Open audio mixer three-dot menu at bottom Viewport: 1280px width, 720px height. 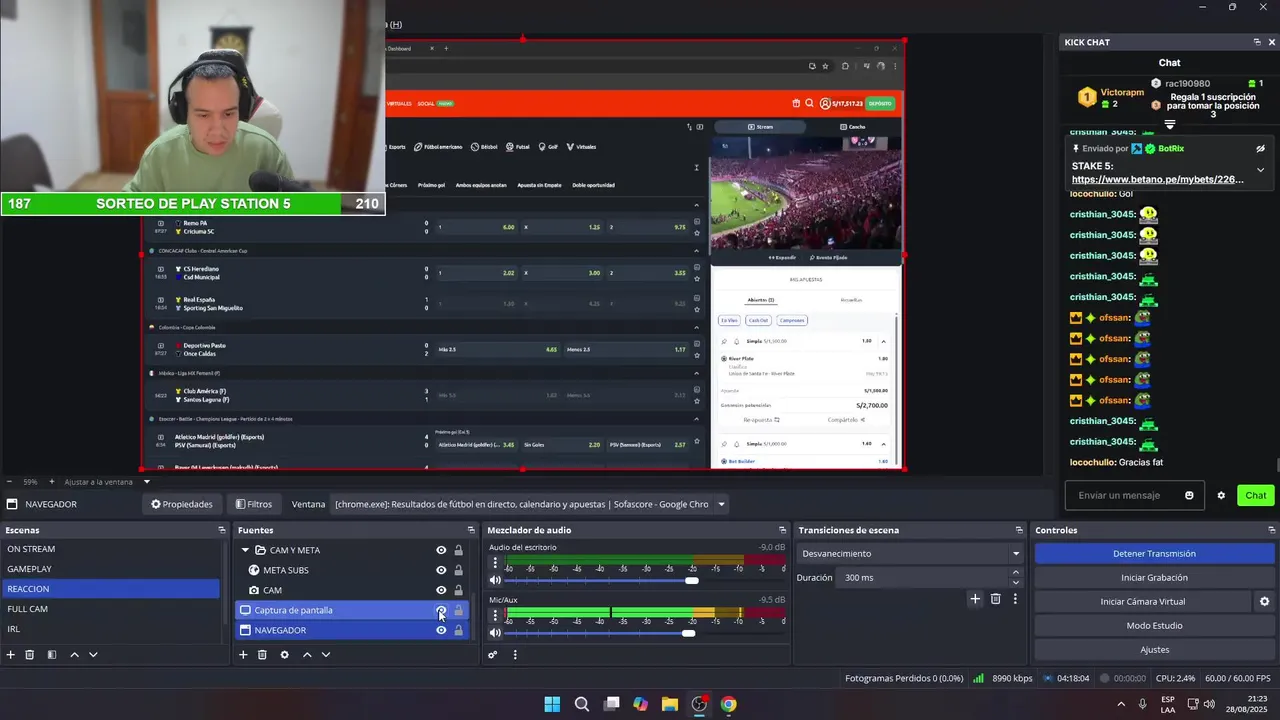click(515, 655)
